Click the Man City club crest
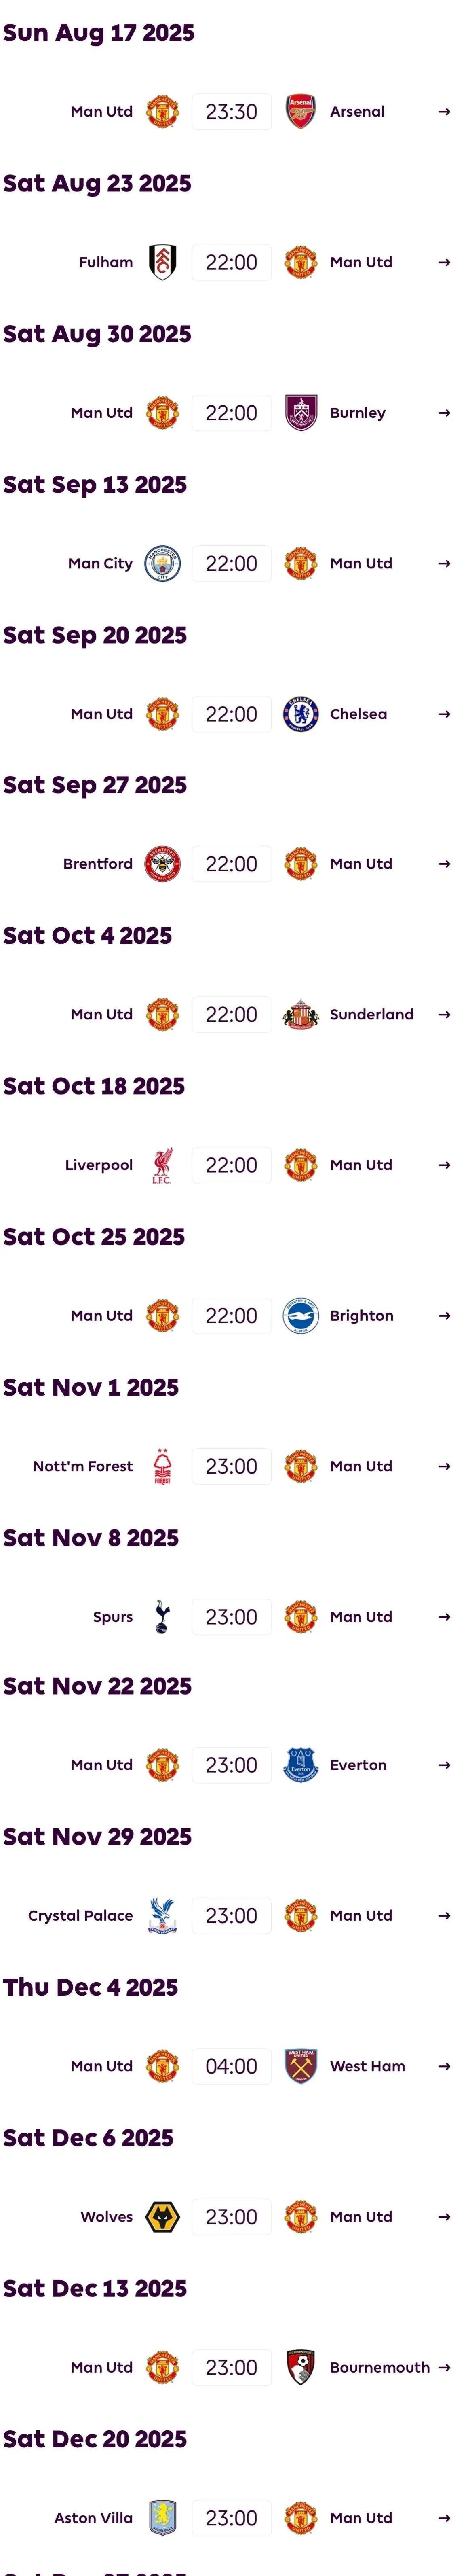470x2576 pixels. click(x=162, y=563)
